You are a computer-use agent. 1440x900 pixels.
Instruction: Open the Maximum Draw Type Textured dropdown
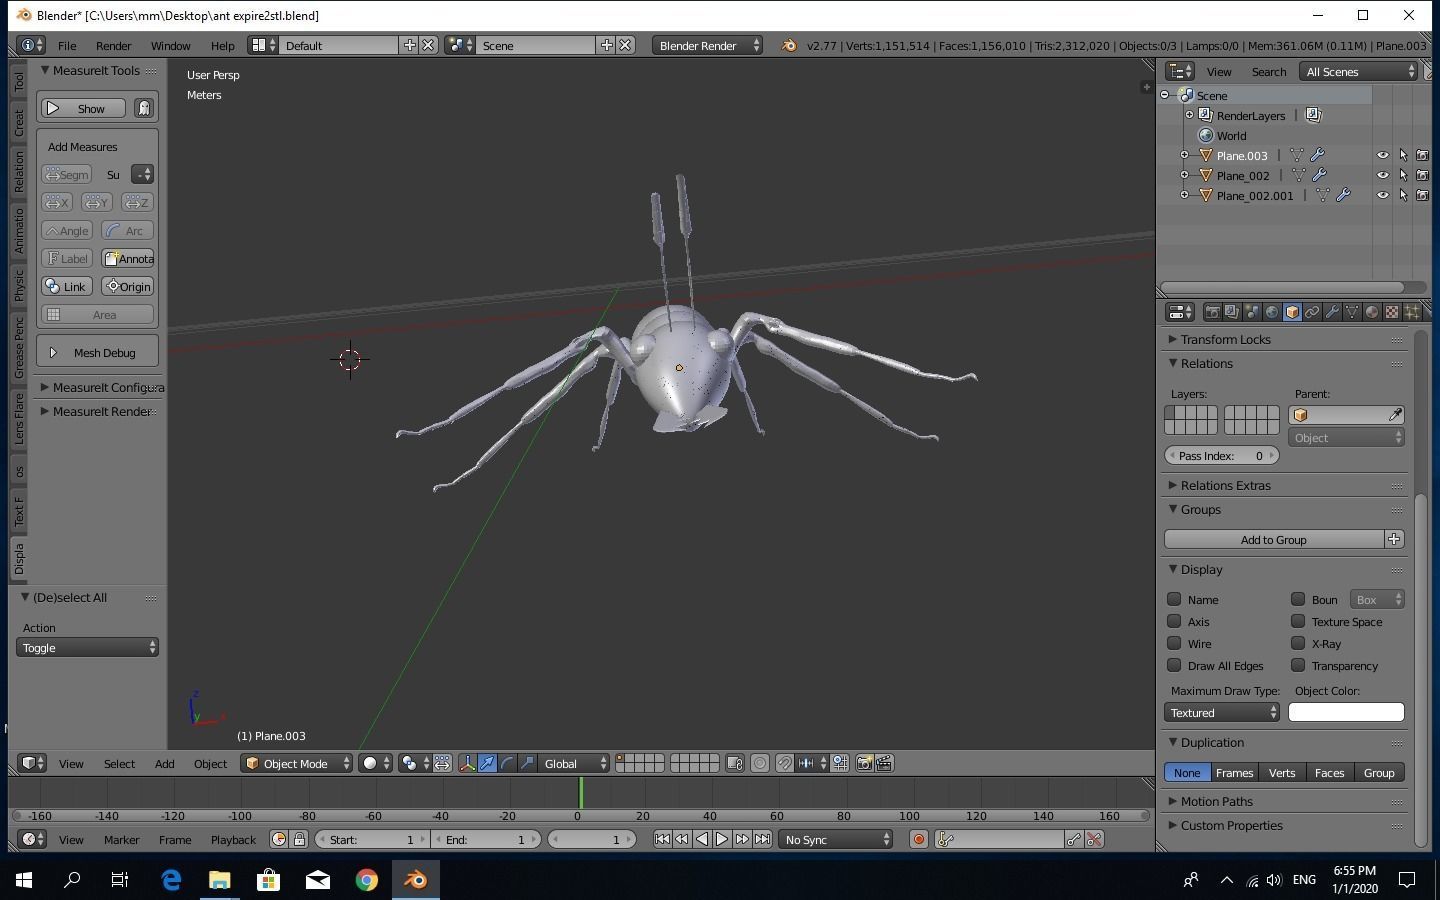1222,713
